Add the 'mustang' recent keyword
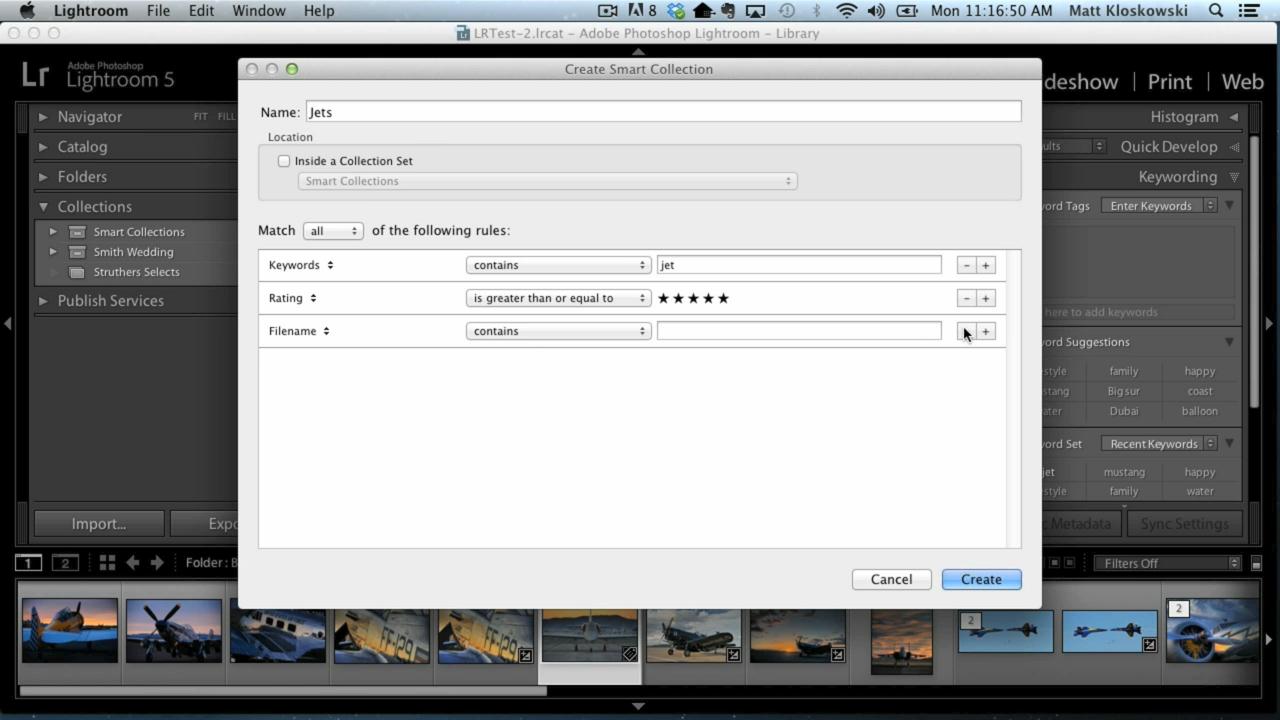The image size is (1280, 720). pyautogui.click(x=1124, y=472)
